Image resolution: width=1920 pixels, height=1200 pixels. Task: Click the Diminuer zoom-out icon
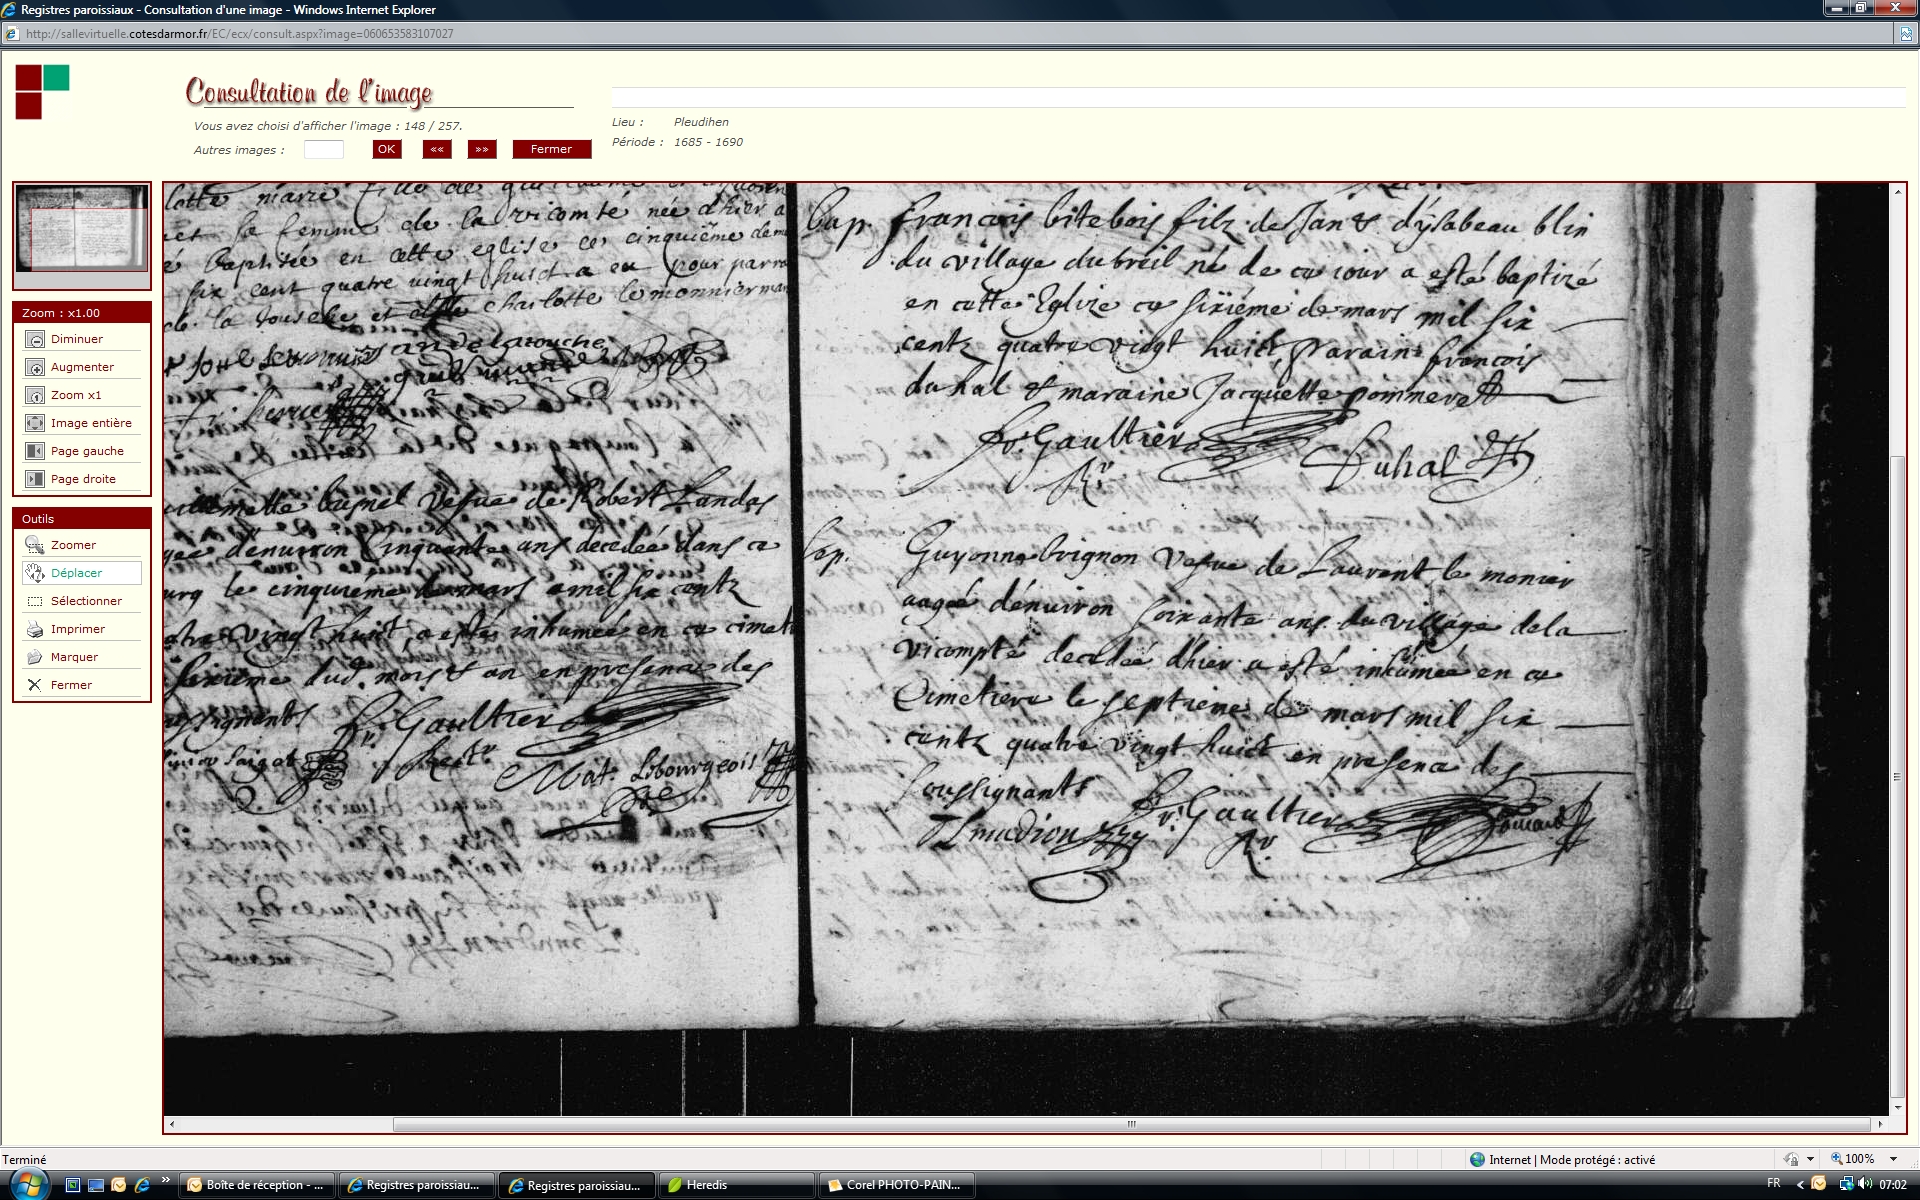pyautogui.click(x=35, y=340)
